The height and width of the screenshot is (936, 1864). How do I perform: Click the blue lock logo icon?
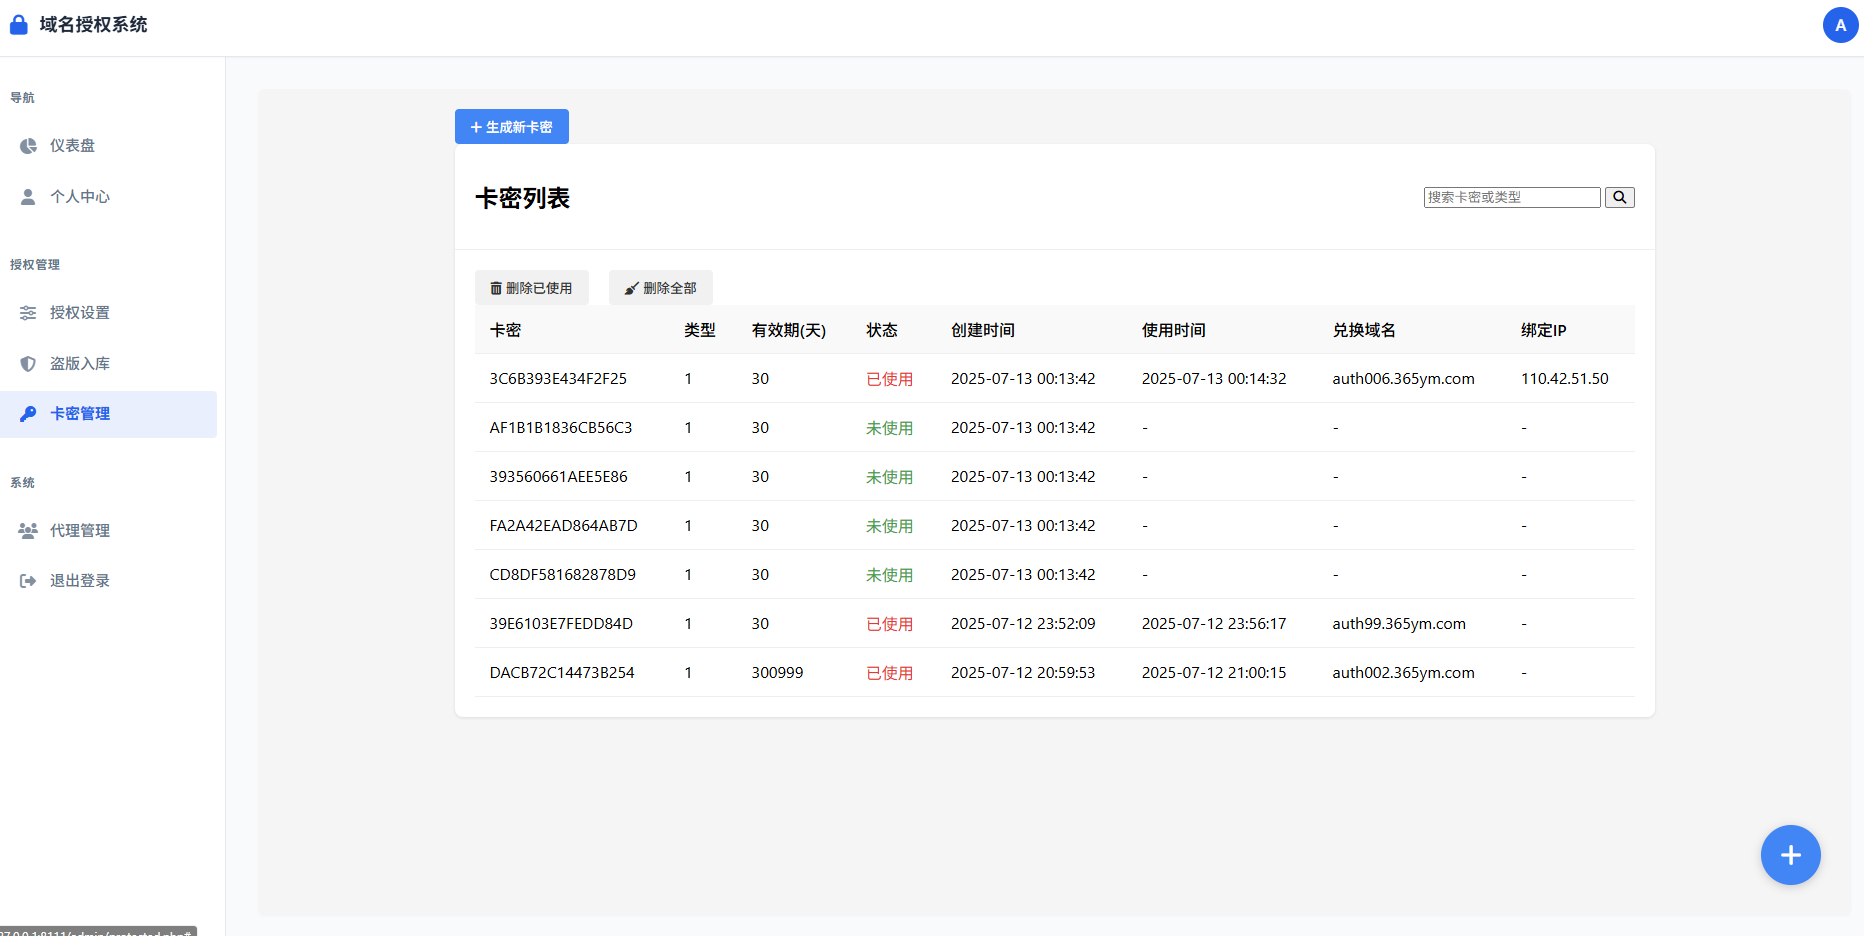pos(18,25)
